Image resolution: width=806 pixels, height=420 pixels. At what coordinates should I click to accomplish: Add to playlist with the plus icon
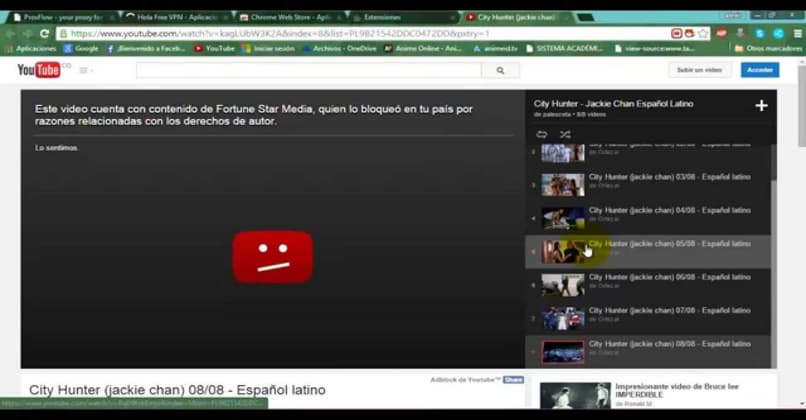click(761, 105)
